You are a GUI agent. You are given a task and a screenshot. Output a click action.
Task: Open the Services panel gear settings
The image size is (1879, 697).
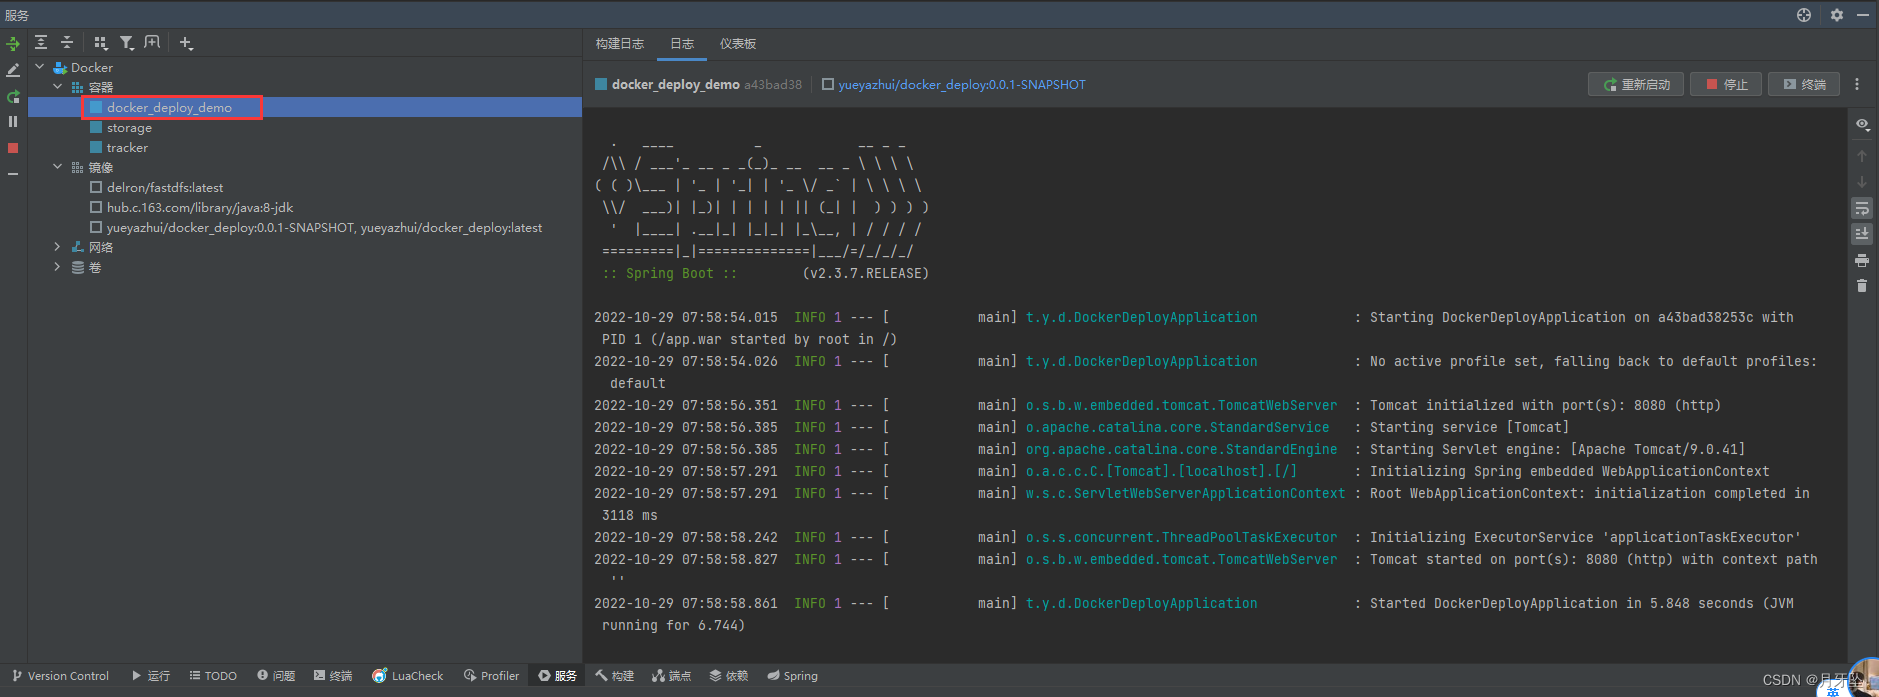pyautogui.click(x=1837, y=15)
